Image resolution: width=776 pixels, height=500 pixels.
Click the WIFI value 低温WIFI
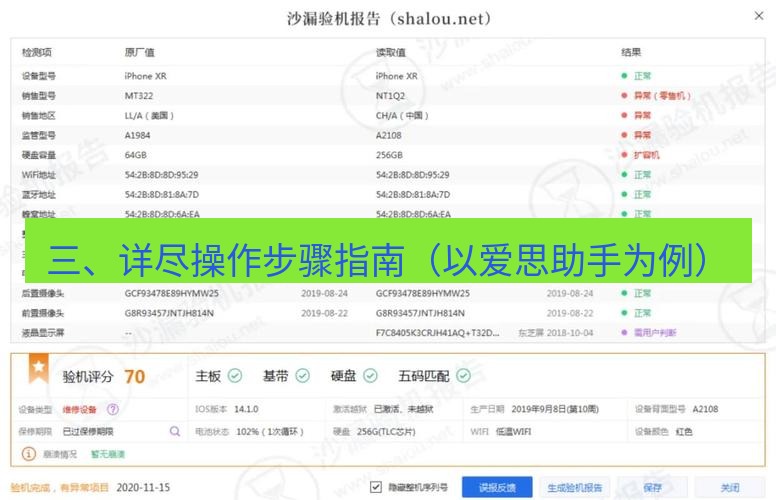[513, 432]
